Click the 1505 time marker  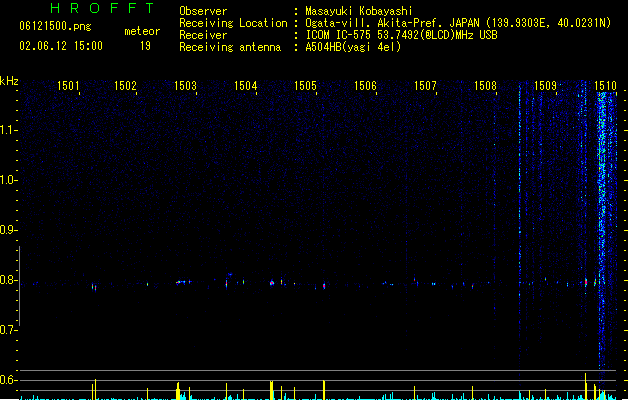pyautogui.click(x=305, y=86)
